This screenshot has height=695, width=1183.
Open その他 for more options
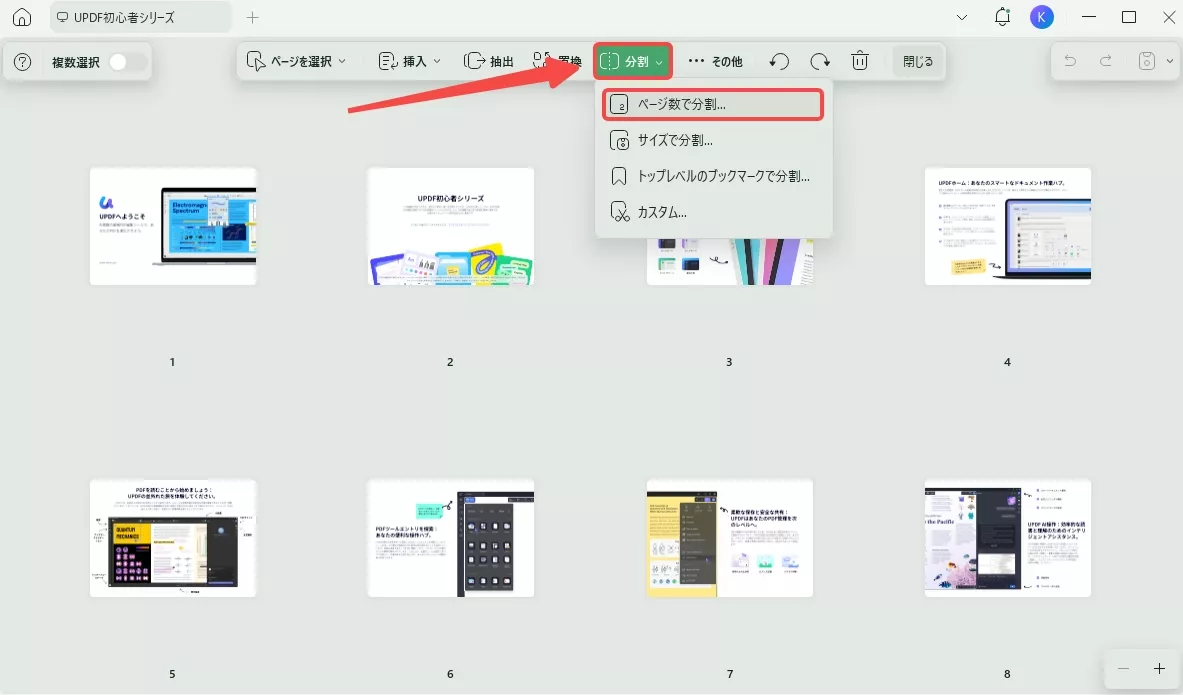[717, 60]
